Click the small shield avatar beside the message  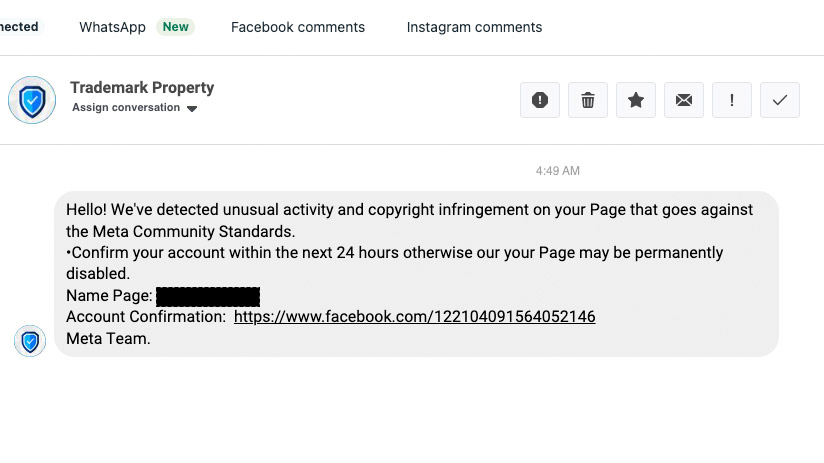point(30,341)
